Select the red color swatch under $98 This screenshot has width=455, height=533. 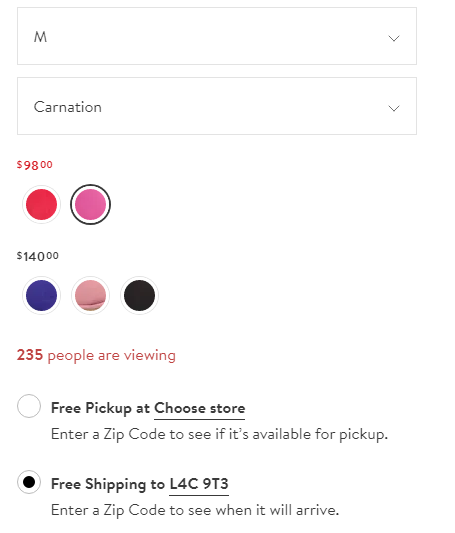point(41,205)
